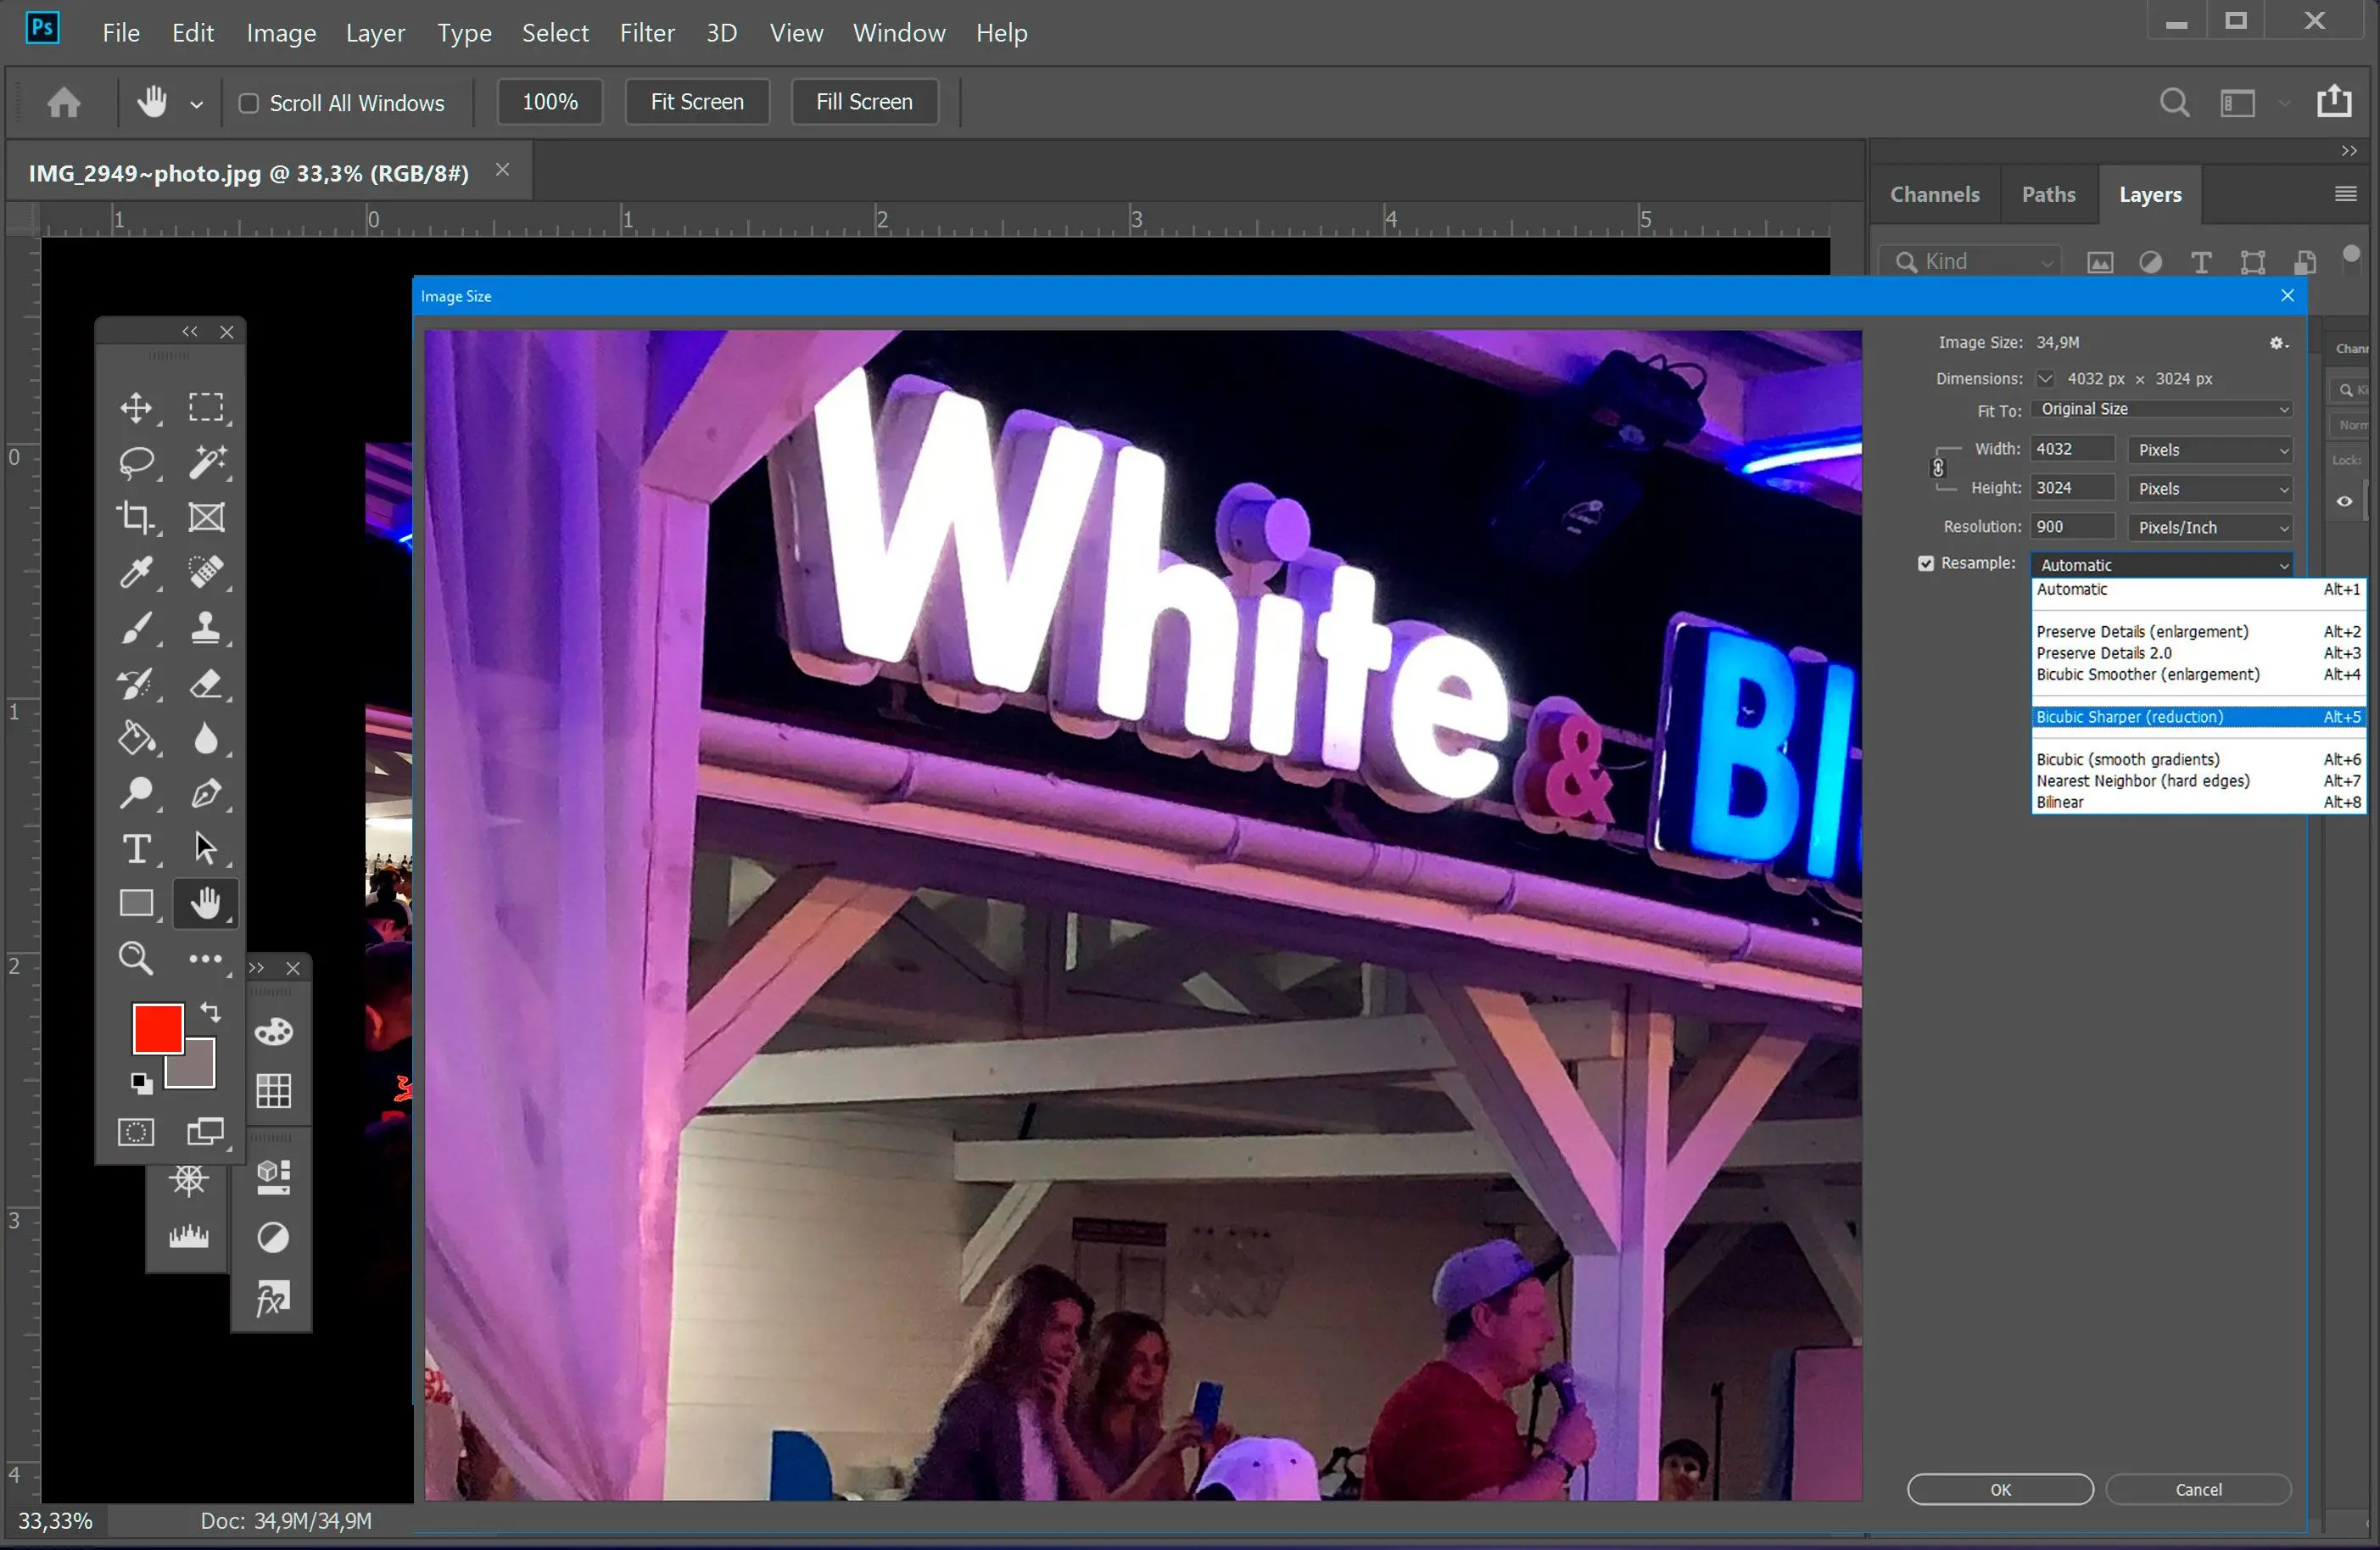Select the Zoom tool
Viewport: 2380px width, 1550px height.
(x=136, y=958)
